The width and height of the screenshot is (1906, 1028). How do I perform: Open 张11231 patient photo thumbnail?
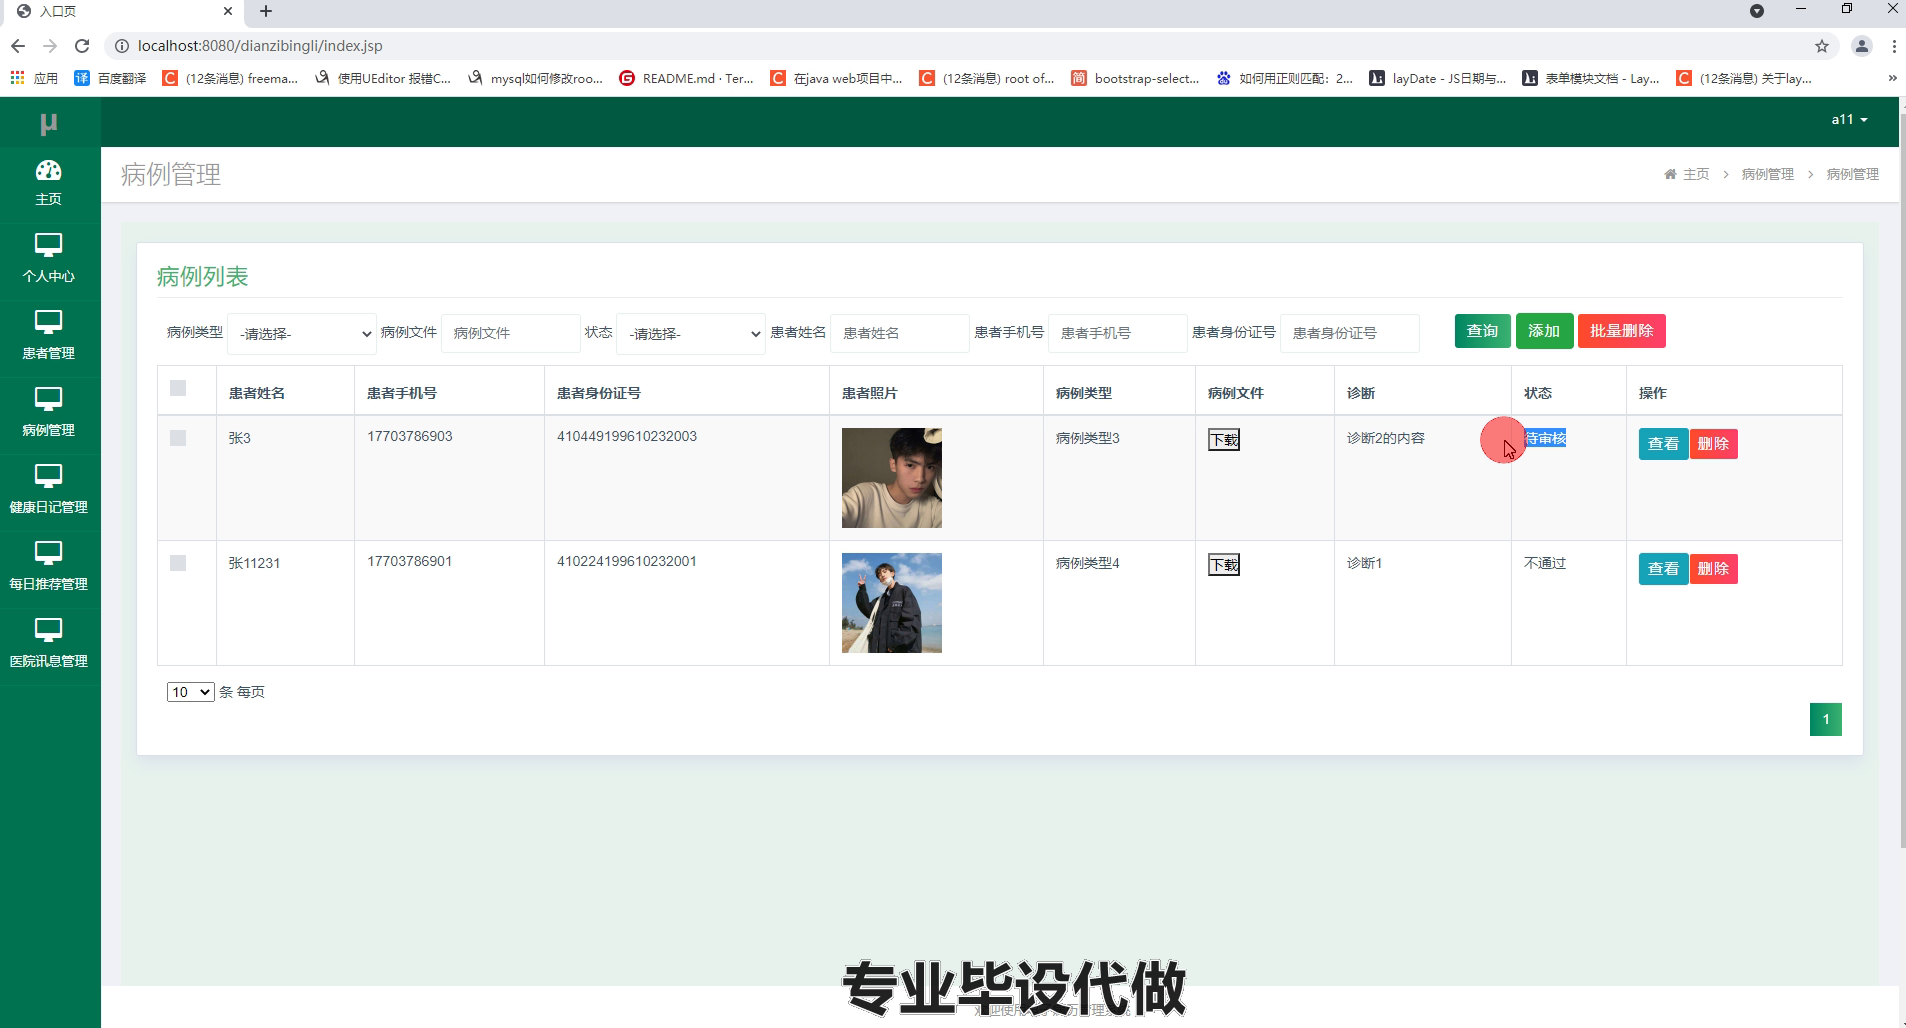tap(891, 603)
